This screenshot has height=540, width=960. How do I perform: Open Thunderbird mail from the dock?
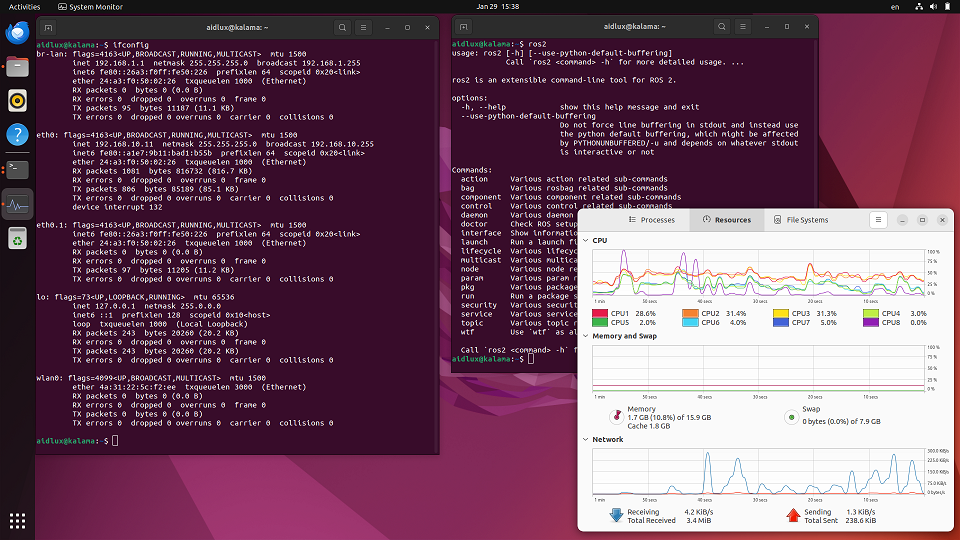17,33
